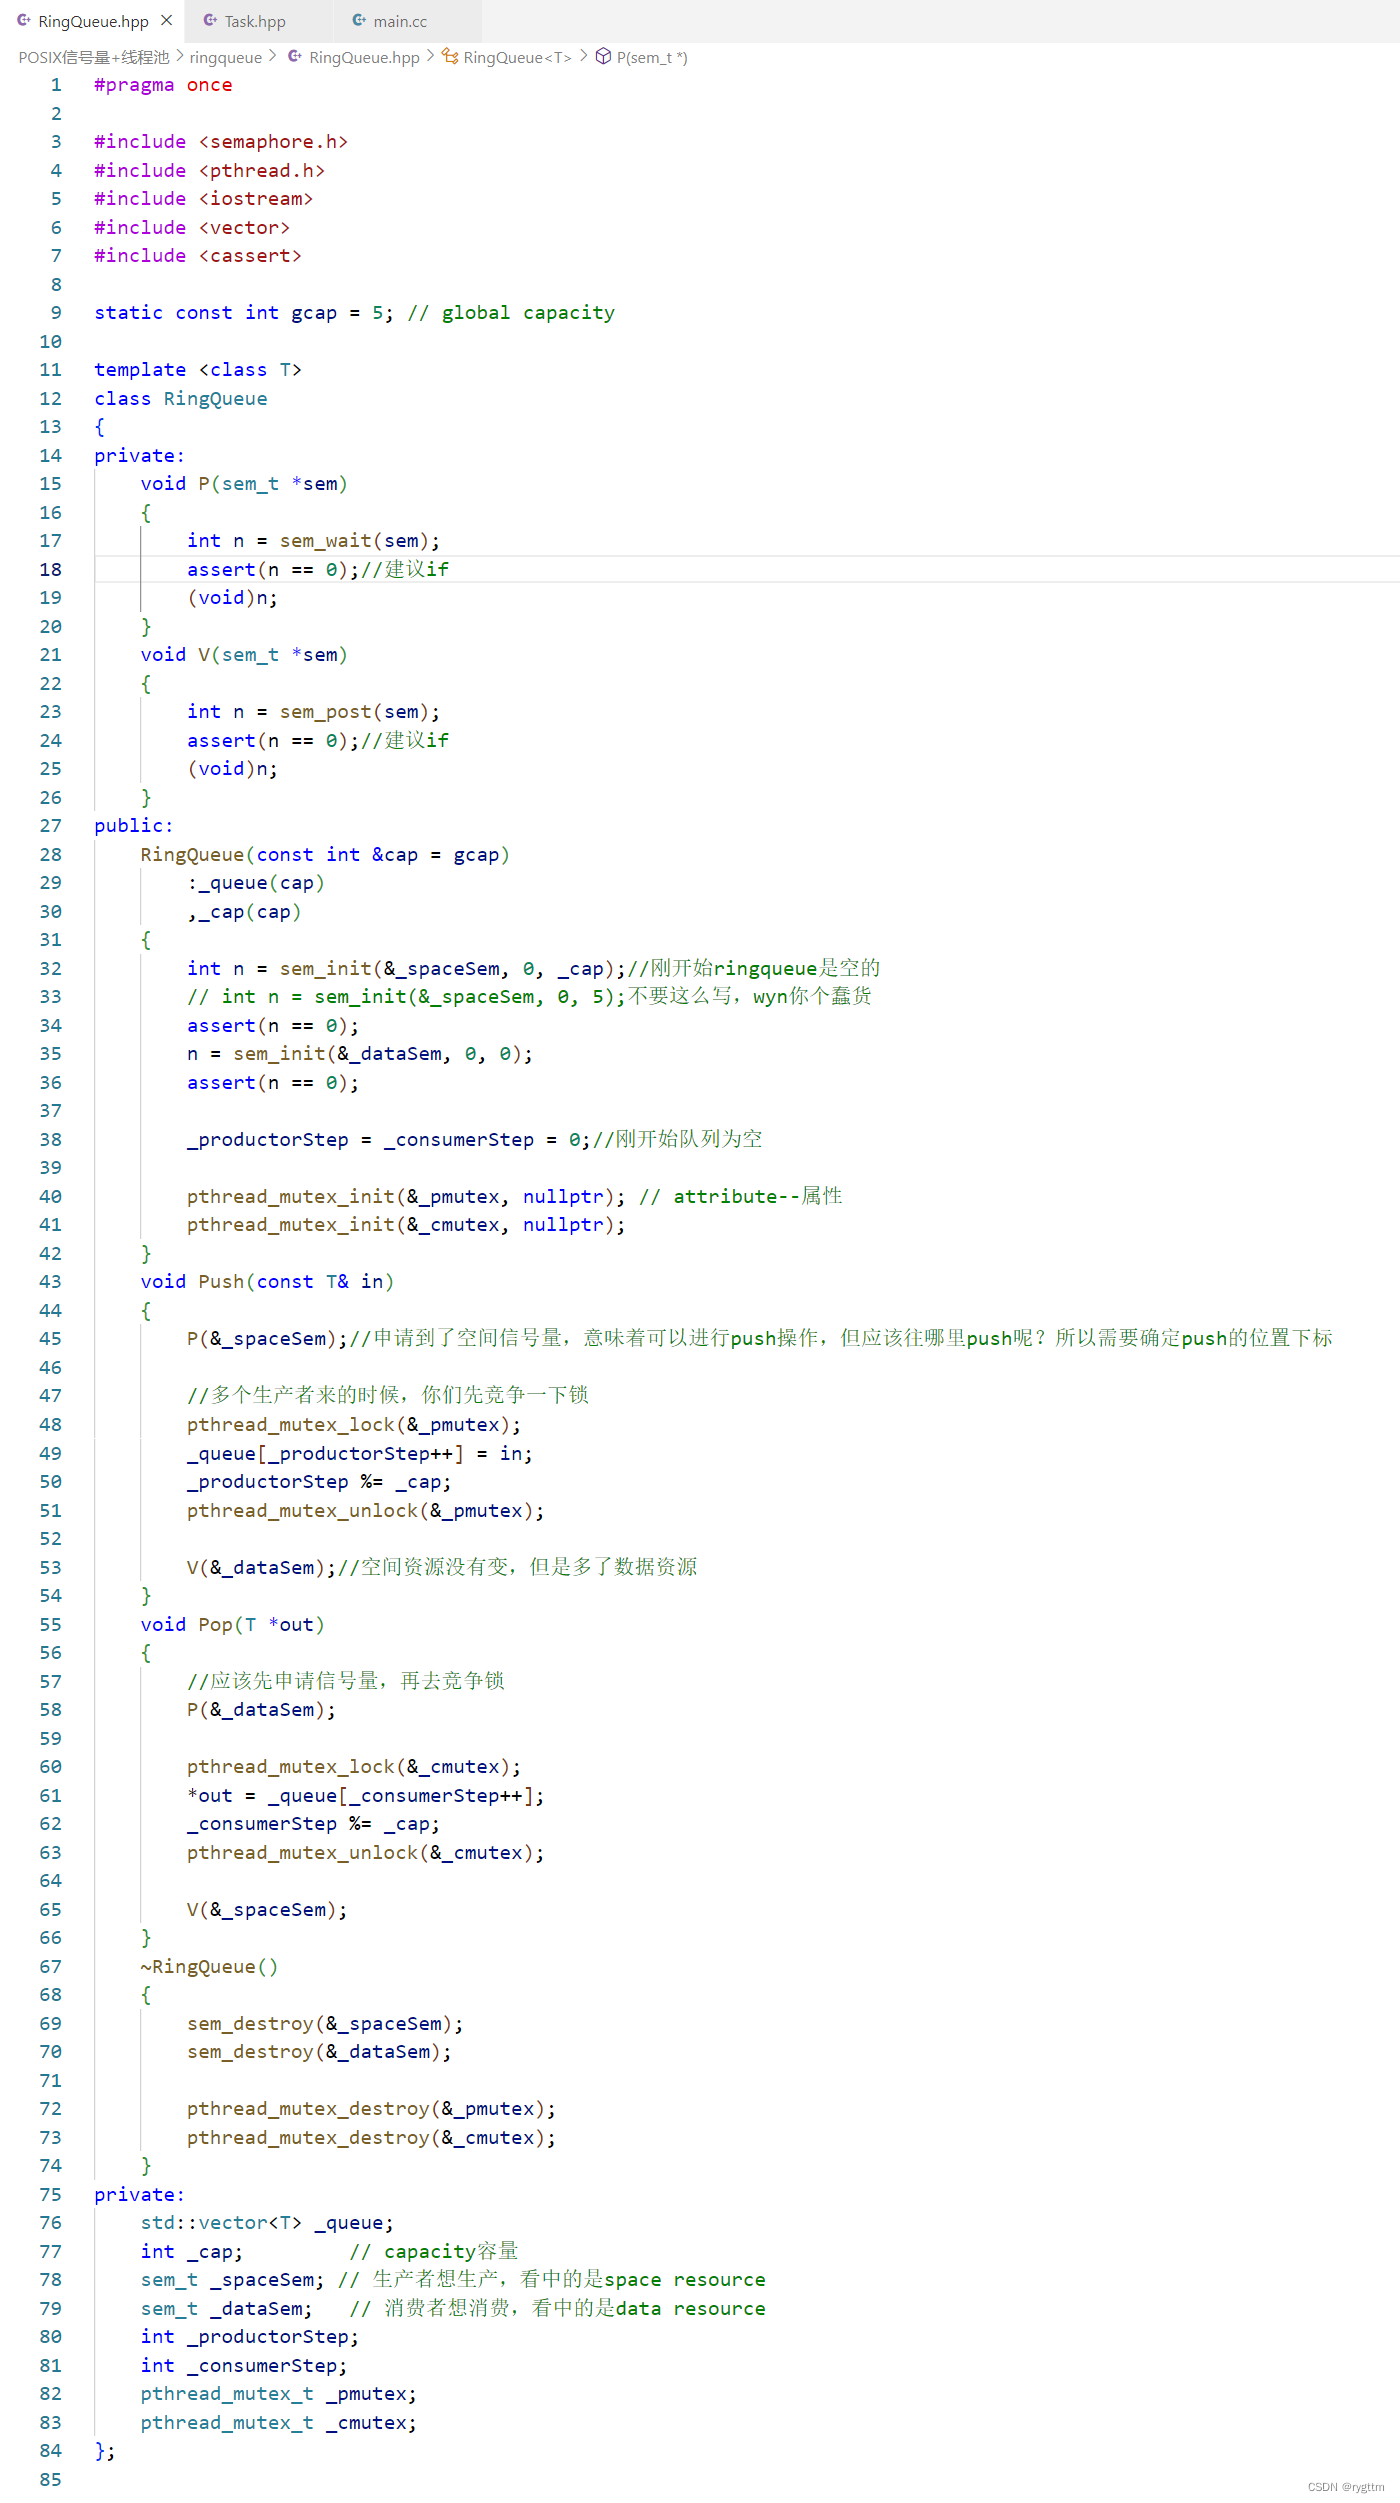The image size is (1400, 2503).
Task: Place cursor on '#pragma once'
Action: (163, 85)
